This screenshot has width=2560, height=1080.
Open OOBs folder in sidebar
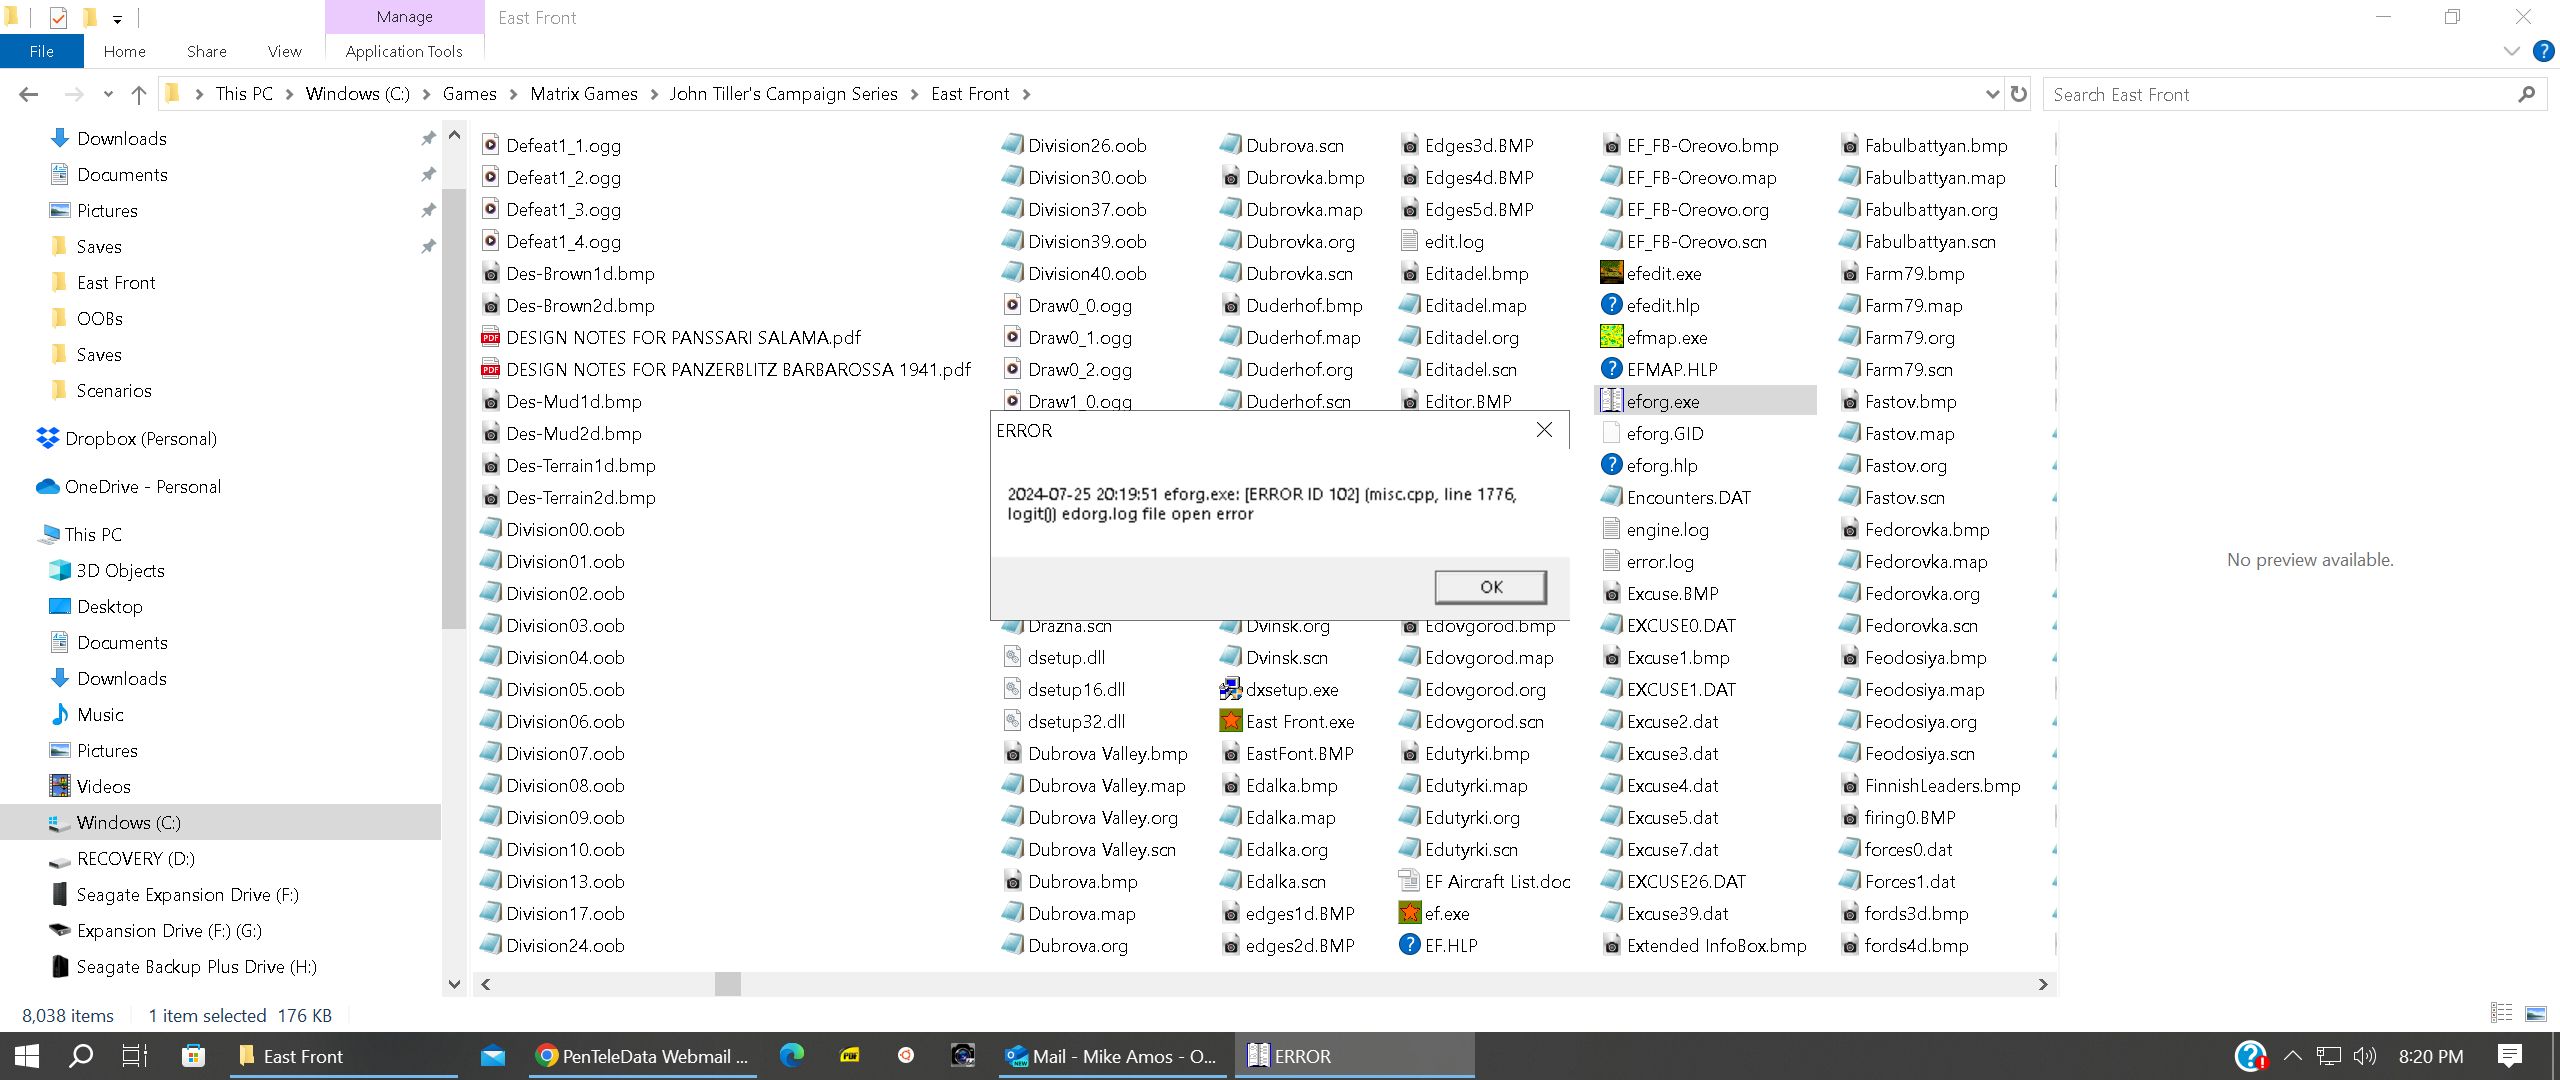click(99, 319)
